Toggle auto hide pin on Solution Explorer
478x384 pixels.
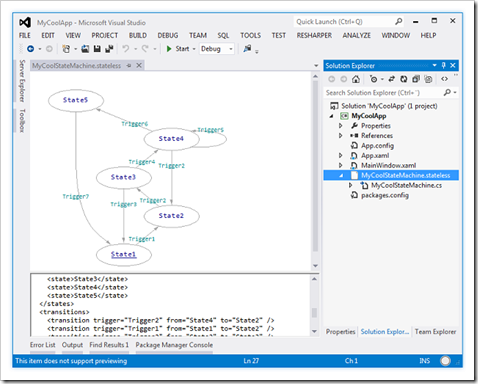point(443,65)
